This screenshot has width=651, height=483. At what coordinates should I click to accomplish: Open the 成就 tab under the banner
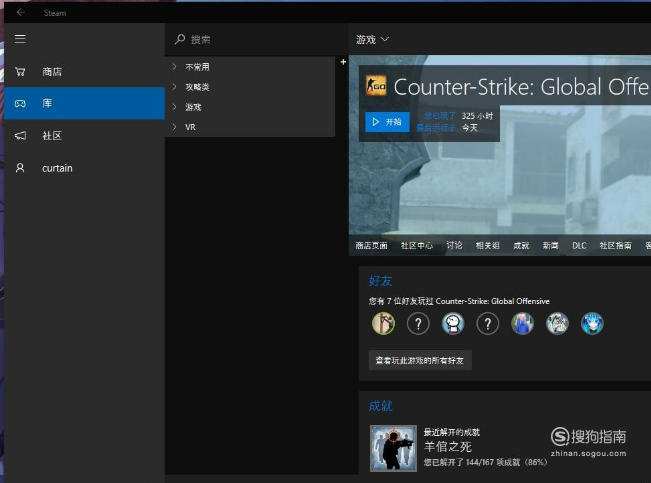521,245
